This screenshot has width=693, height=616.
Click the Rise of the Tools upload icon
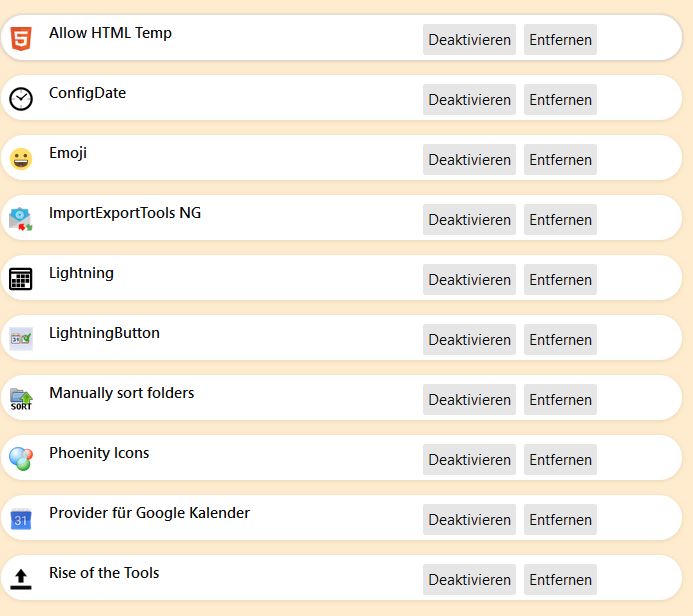[x=21, y=579]
